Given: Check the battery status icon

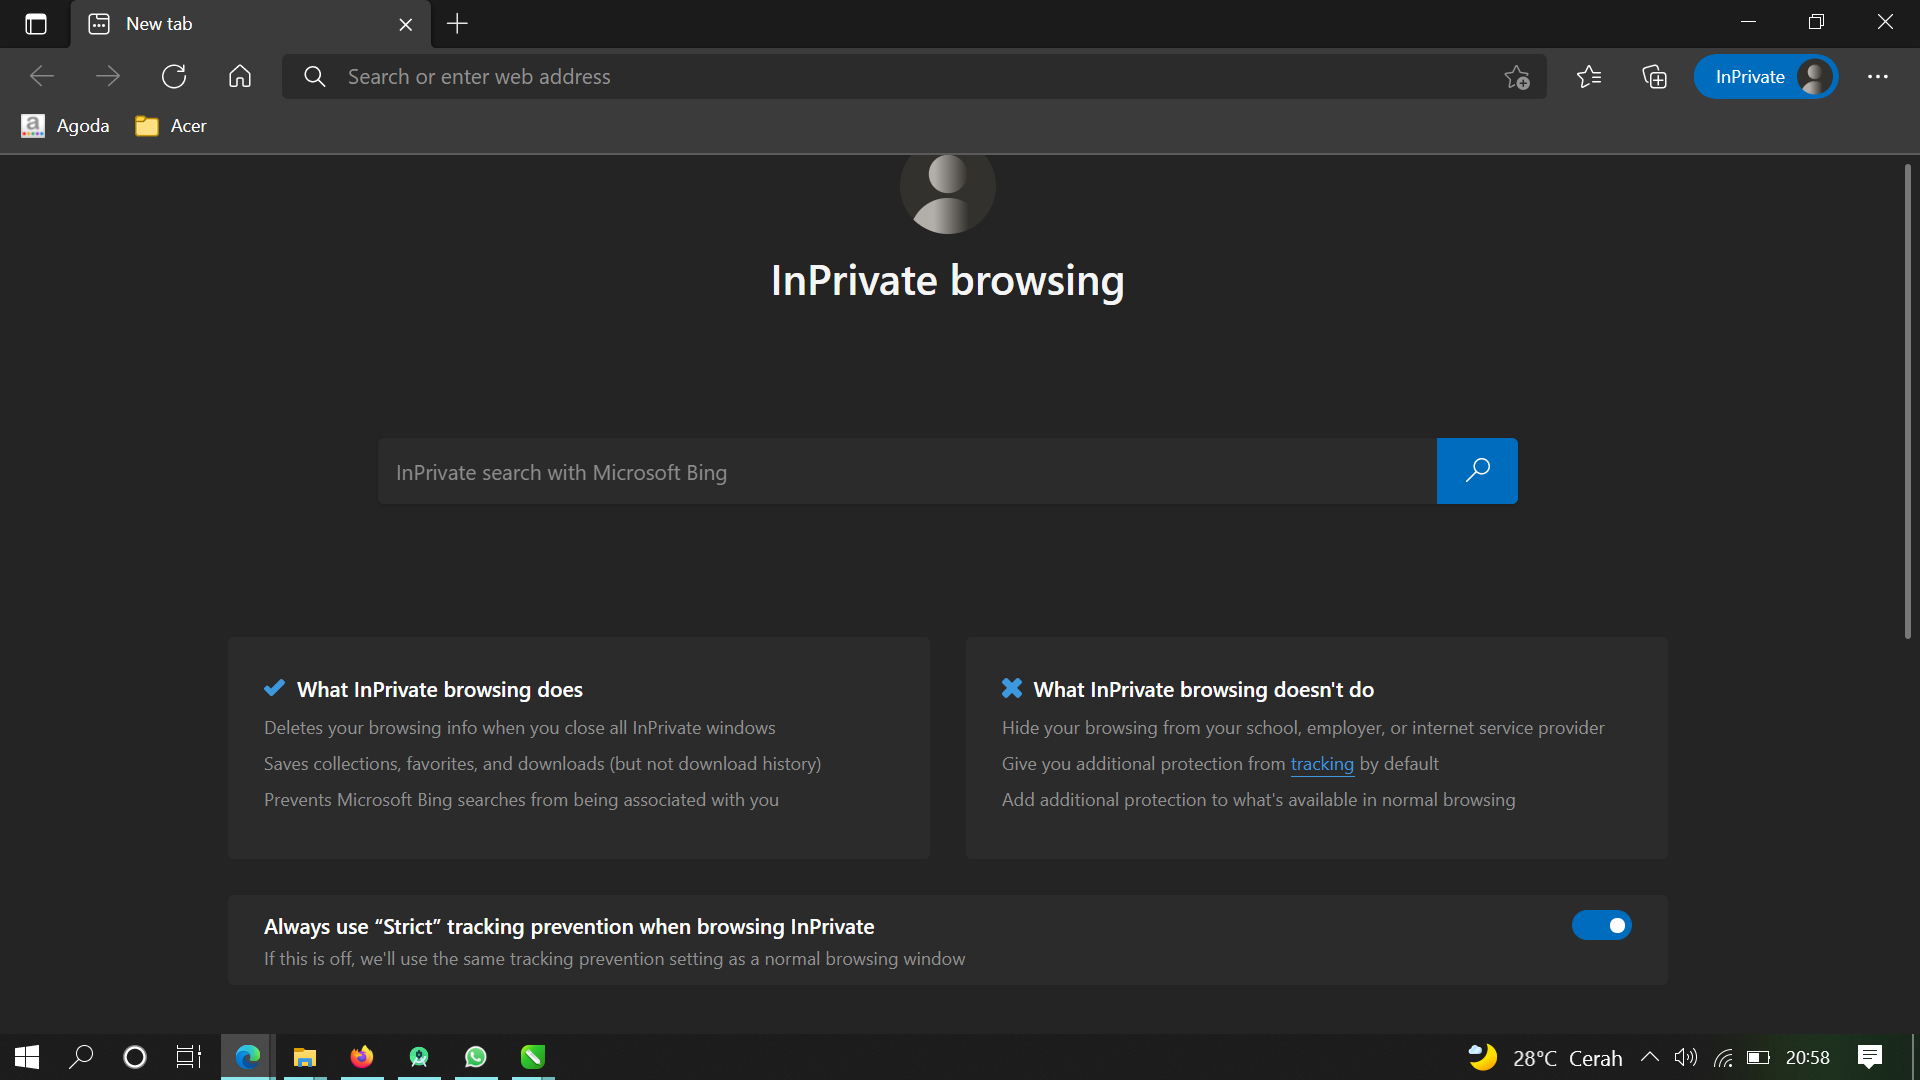Looking at the screenshot, I should 1758,1057.
